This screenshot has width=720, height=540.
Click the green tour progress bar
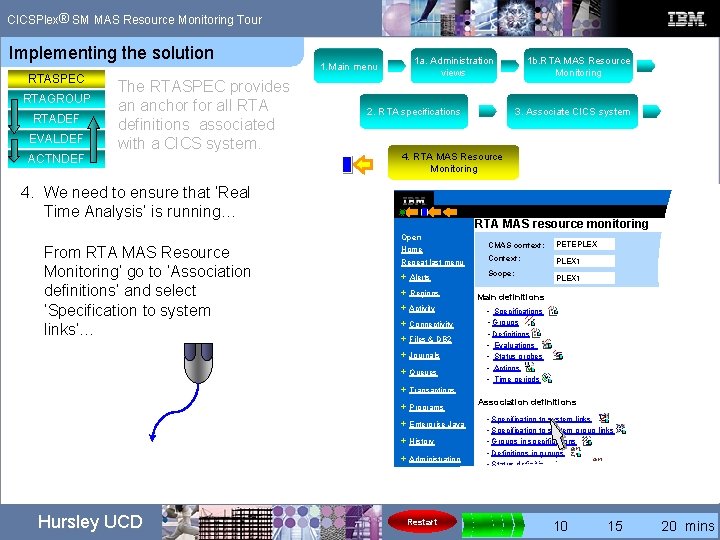click(x=492, y=523)
